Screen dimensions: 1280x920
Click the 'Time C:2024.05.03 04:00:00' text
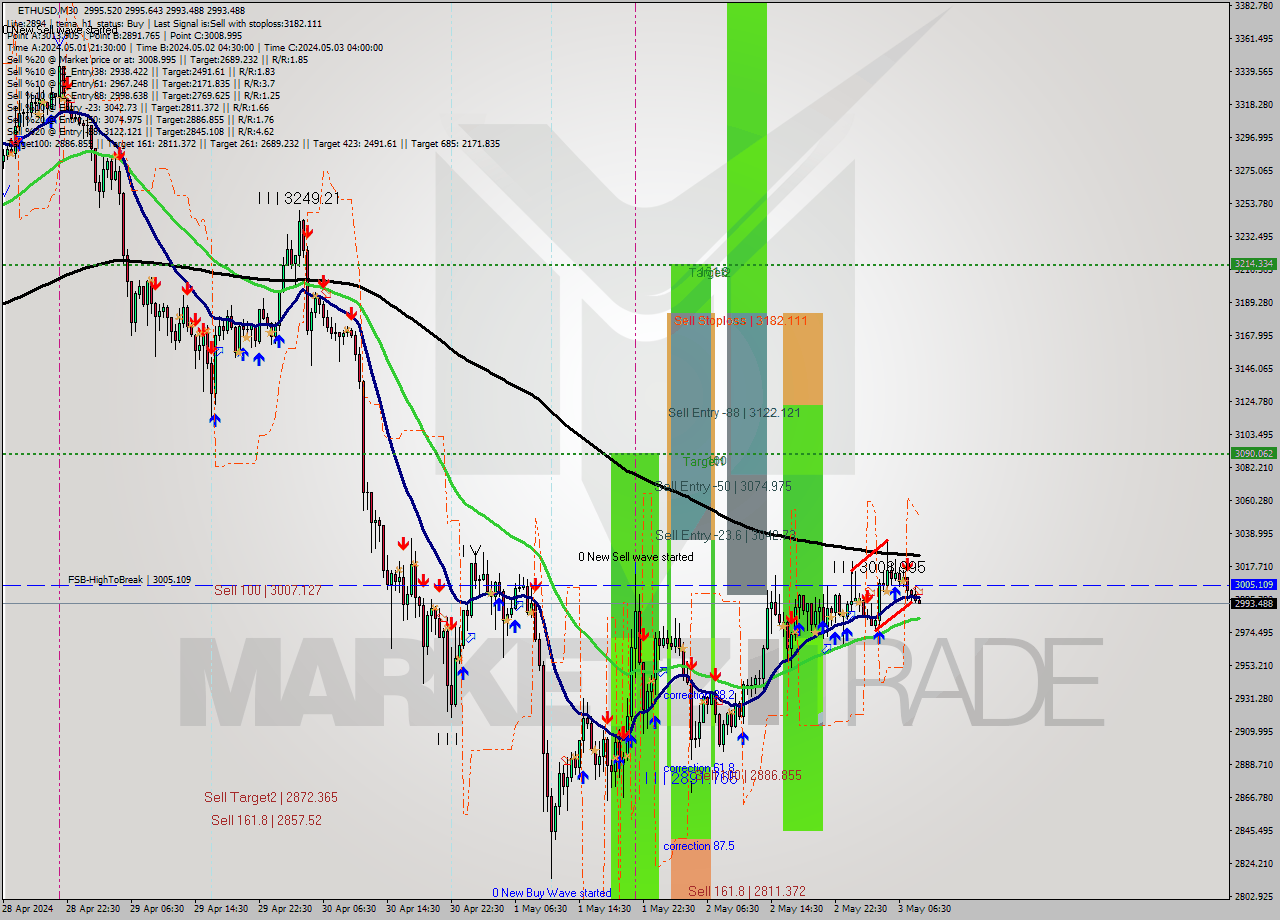tap(324, 47)
